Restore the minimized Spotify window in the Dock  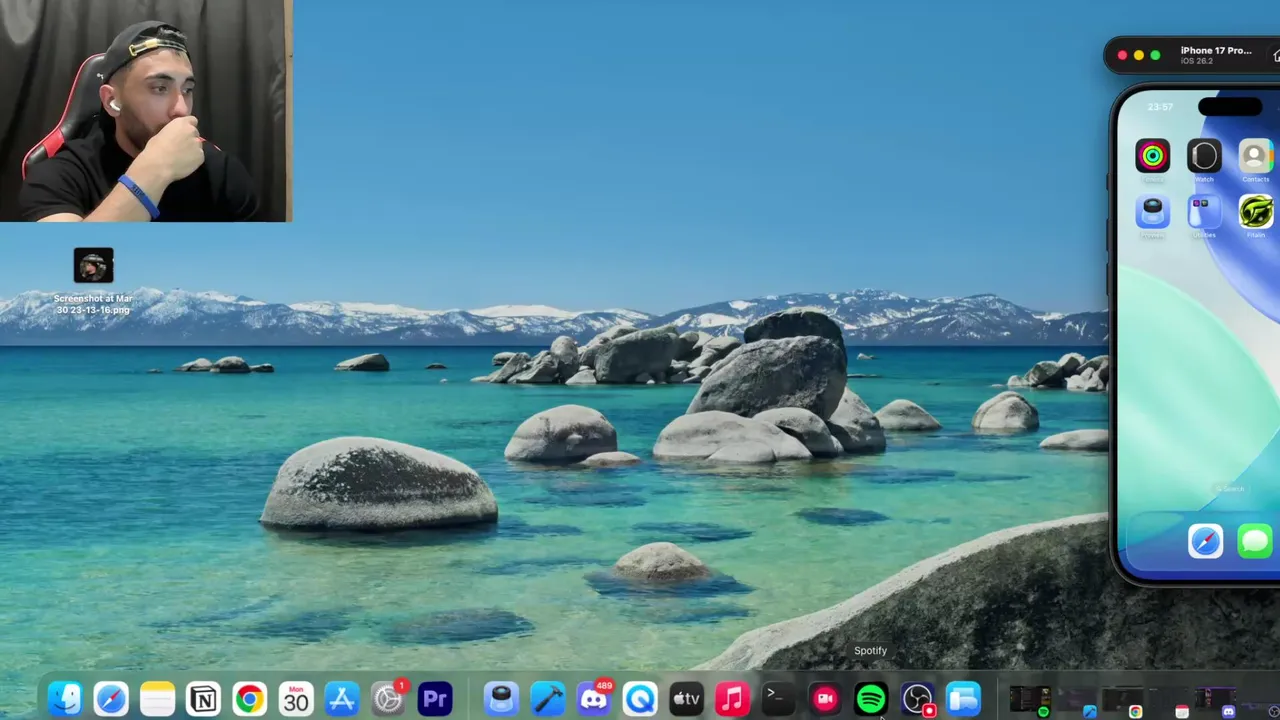point(1030,699)
